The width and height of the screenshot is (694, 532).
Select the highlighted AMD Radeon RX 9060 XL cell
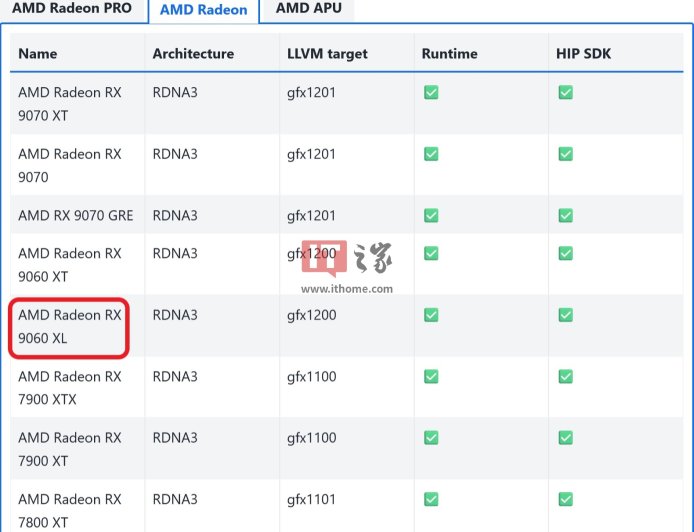pyautogui.click(x=70, y=327)
